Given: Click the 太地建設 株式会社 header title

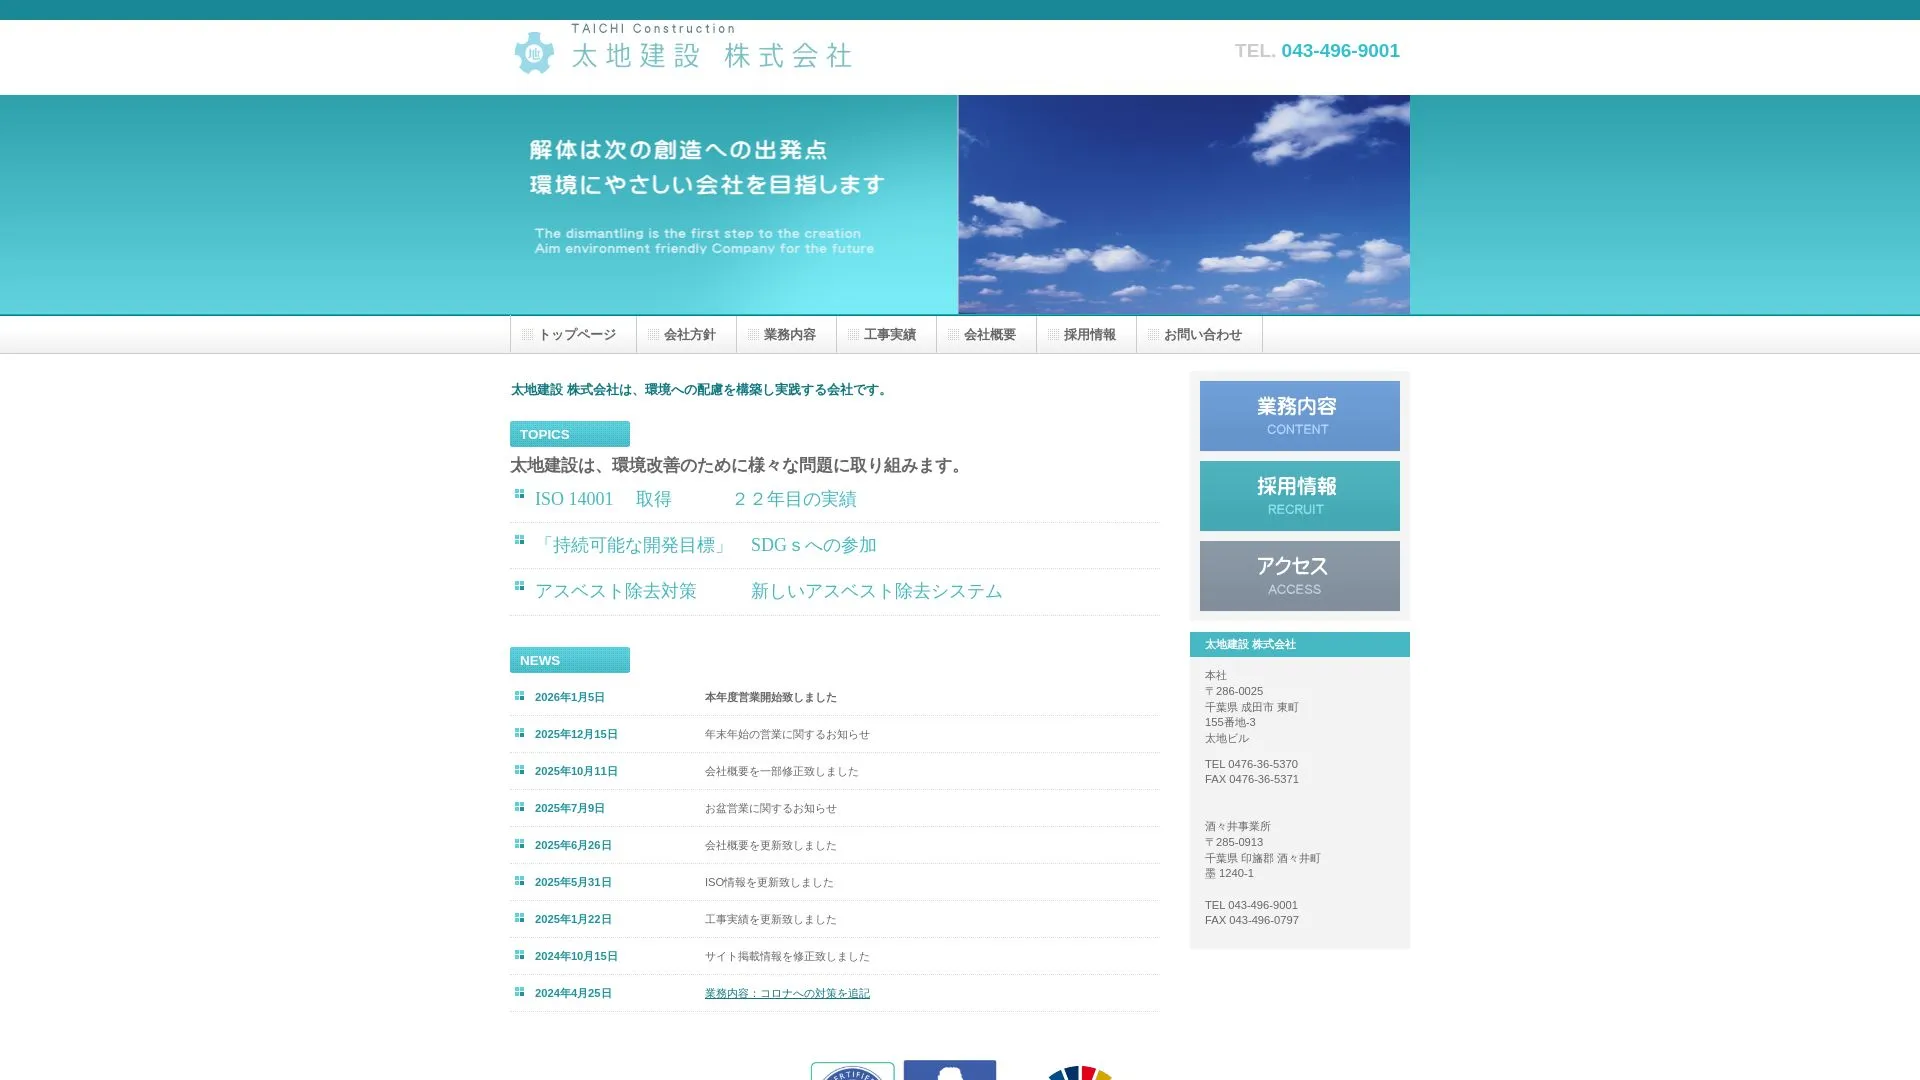Looking at the screenshot, I should [711, 55].
